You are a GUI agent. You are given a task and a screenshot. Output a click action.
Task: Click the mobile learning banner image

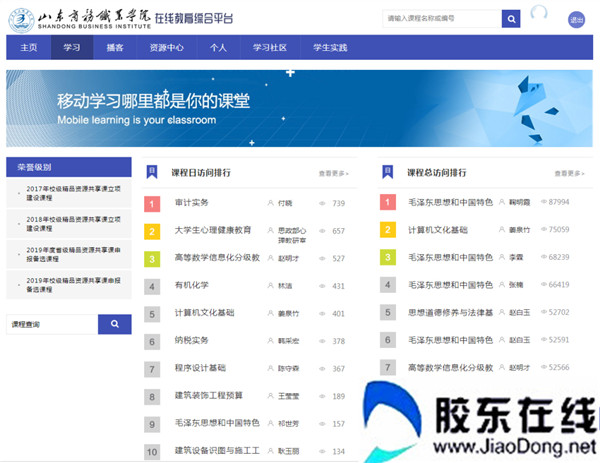[299, 108]
